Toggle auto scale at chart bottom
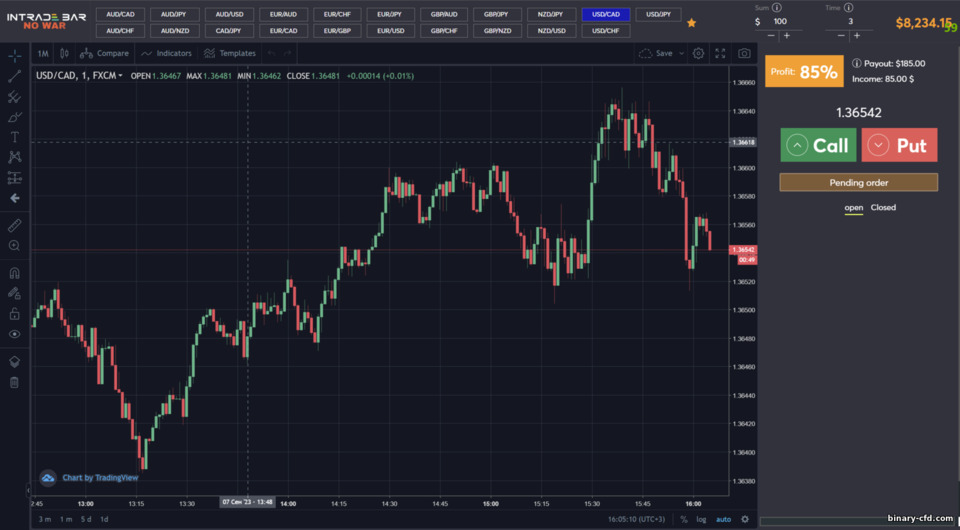 724,519
